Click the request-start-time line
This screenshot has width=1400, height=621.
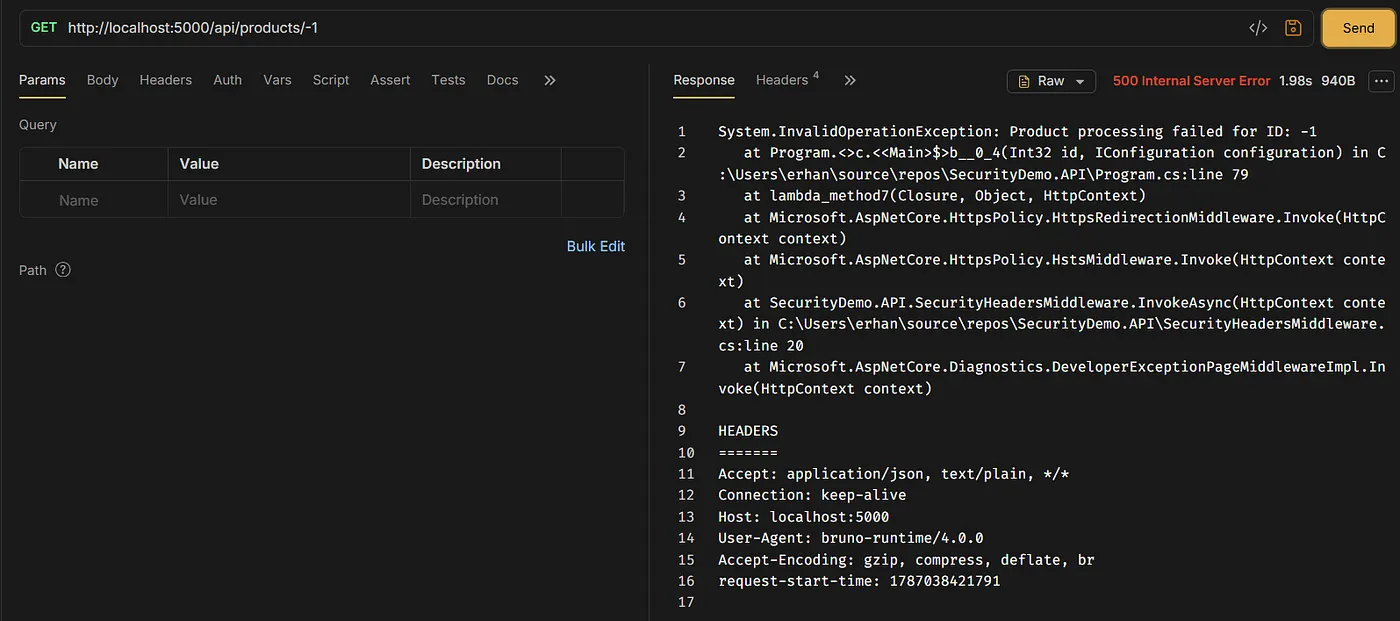pos(859,581)
